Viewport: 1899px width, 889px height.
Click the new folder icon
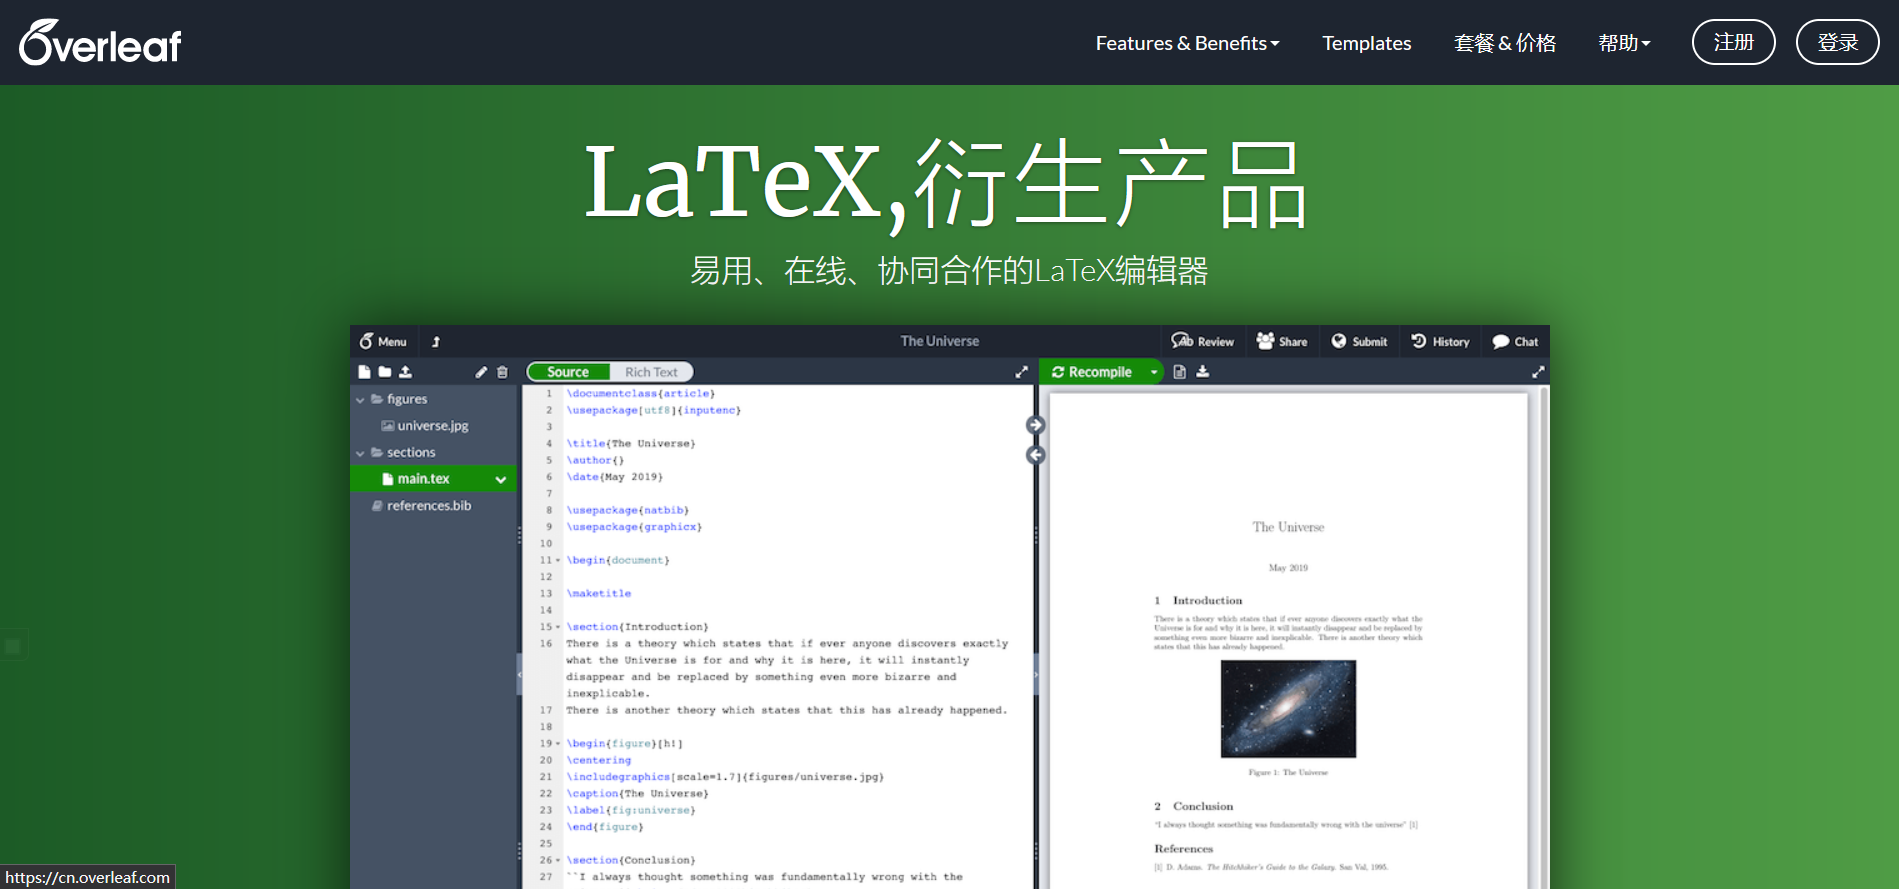point(384,372)
